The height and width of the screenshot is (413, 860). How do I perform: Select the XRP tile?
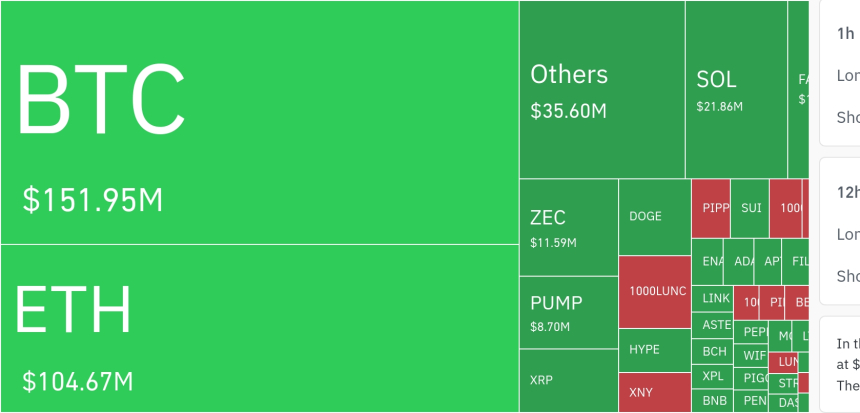pyautogui.click(x=568, y=380)
